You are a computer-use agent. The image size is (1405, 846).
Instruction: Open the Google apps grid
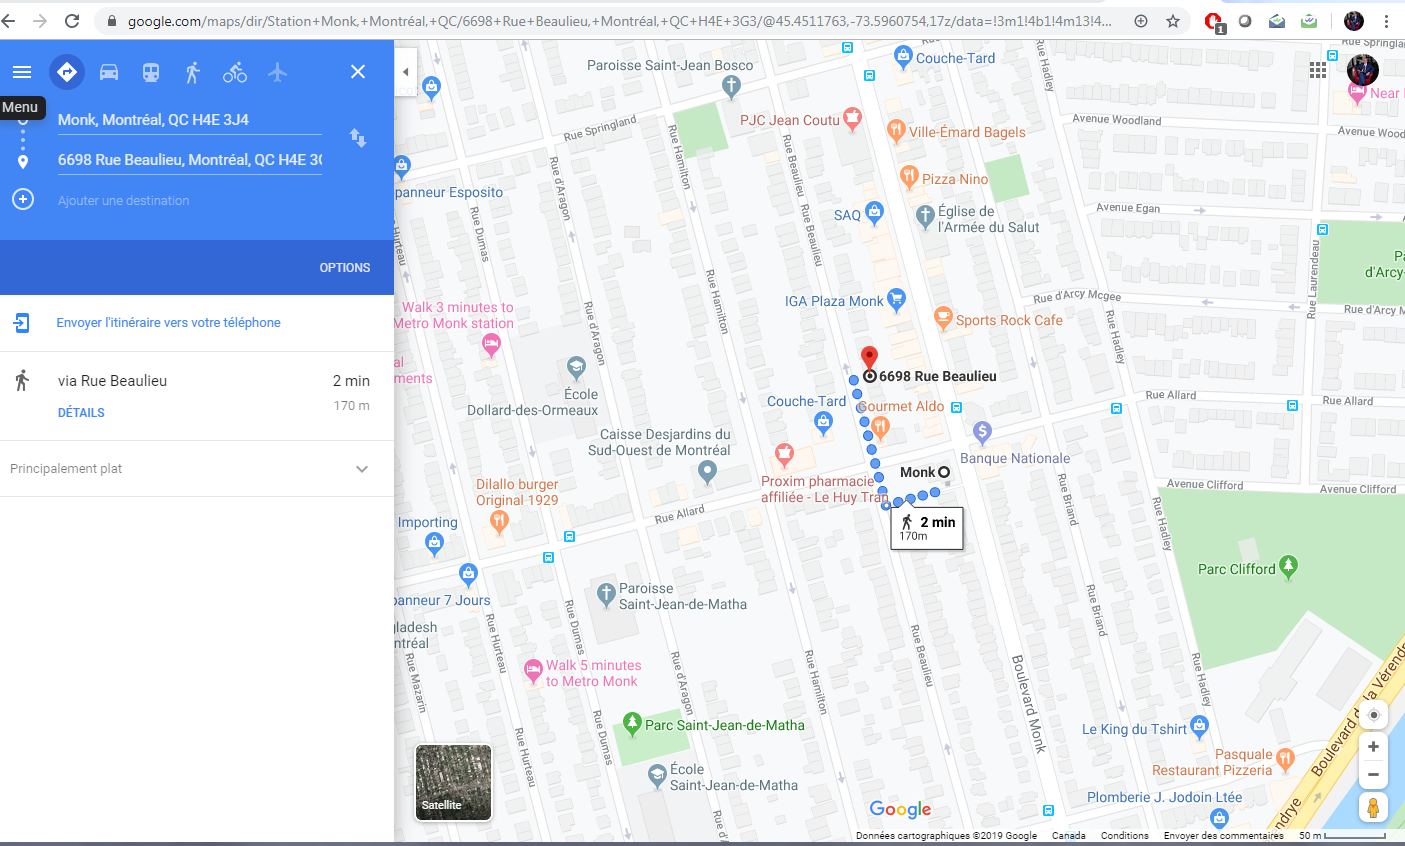coord(1318,70)
